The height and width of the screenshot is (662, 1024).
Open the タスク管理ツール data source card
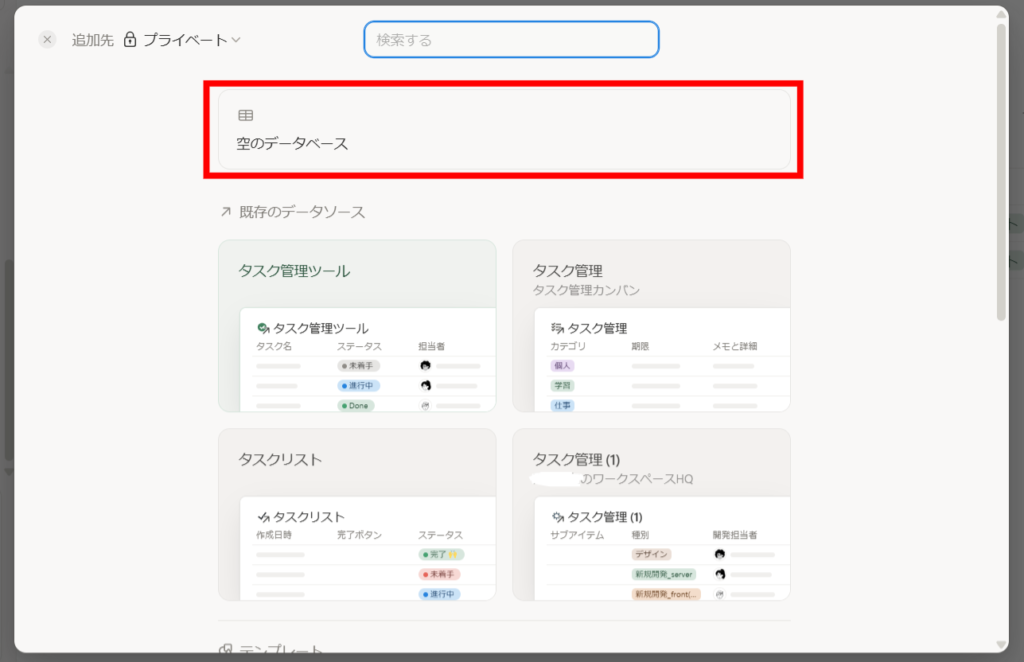coord(357,326)
